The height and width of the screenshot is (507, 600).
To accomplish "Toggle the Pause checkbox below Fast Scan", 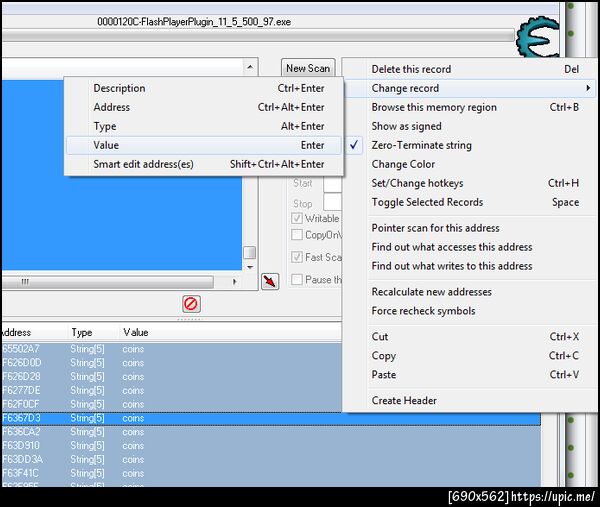I will 297,280.
